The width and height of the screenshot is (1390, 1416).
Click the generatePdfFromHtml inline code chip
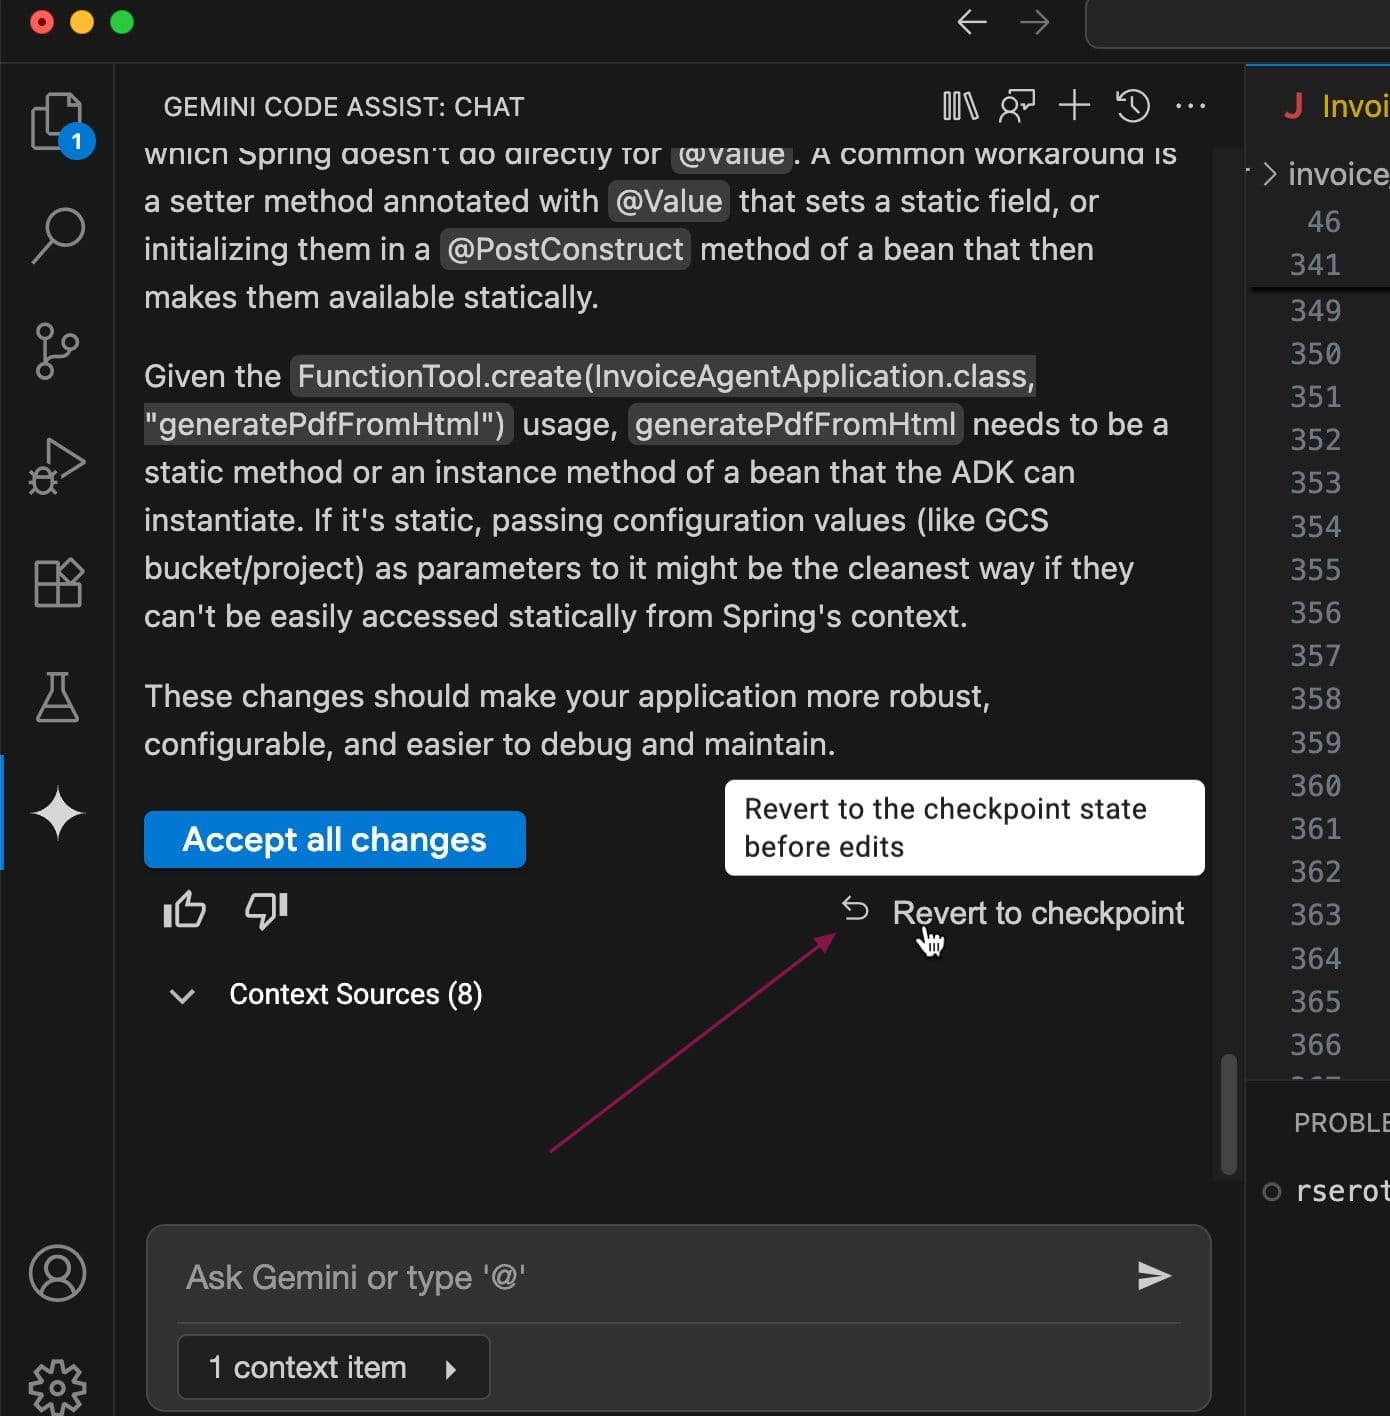[795, 424]
